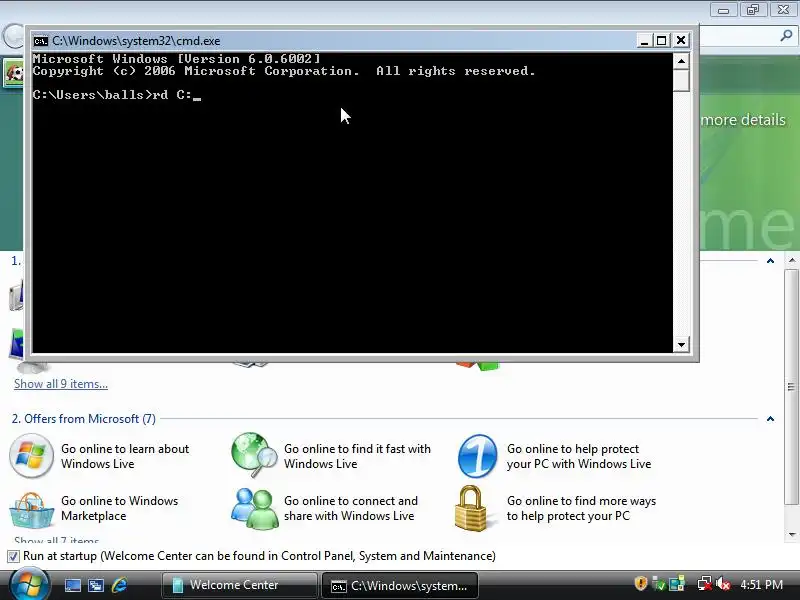Click the search magnifier in Welcome Center

(x=786, y=36)
